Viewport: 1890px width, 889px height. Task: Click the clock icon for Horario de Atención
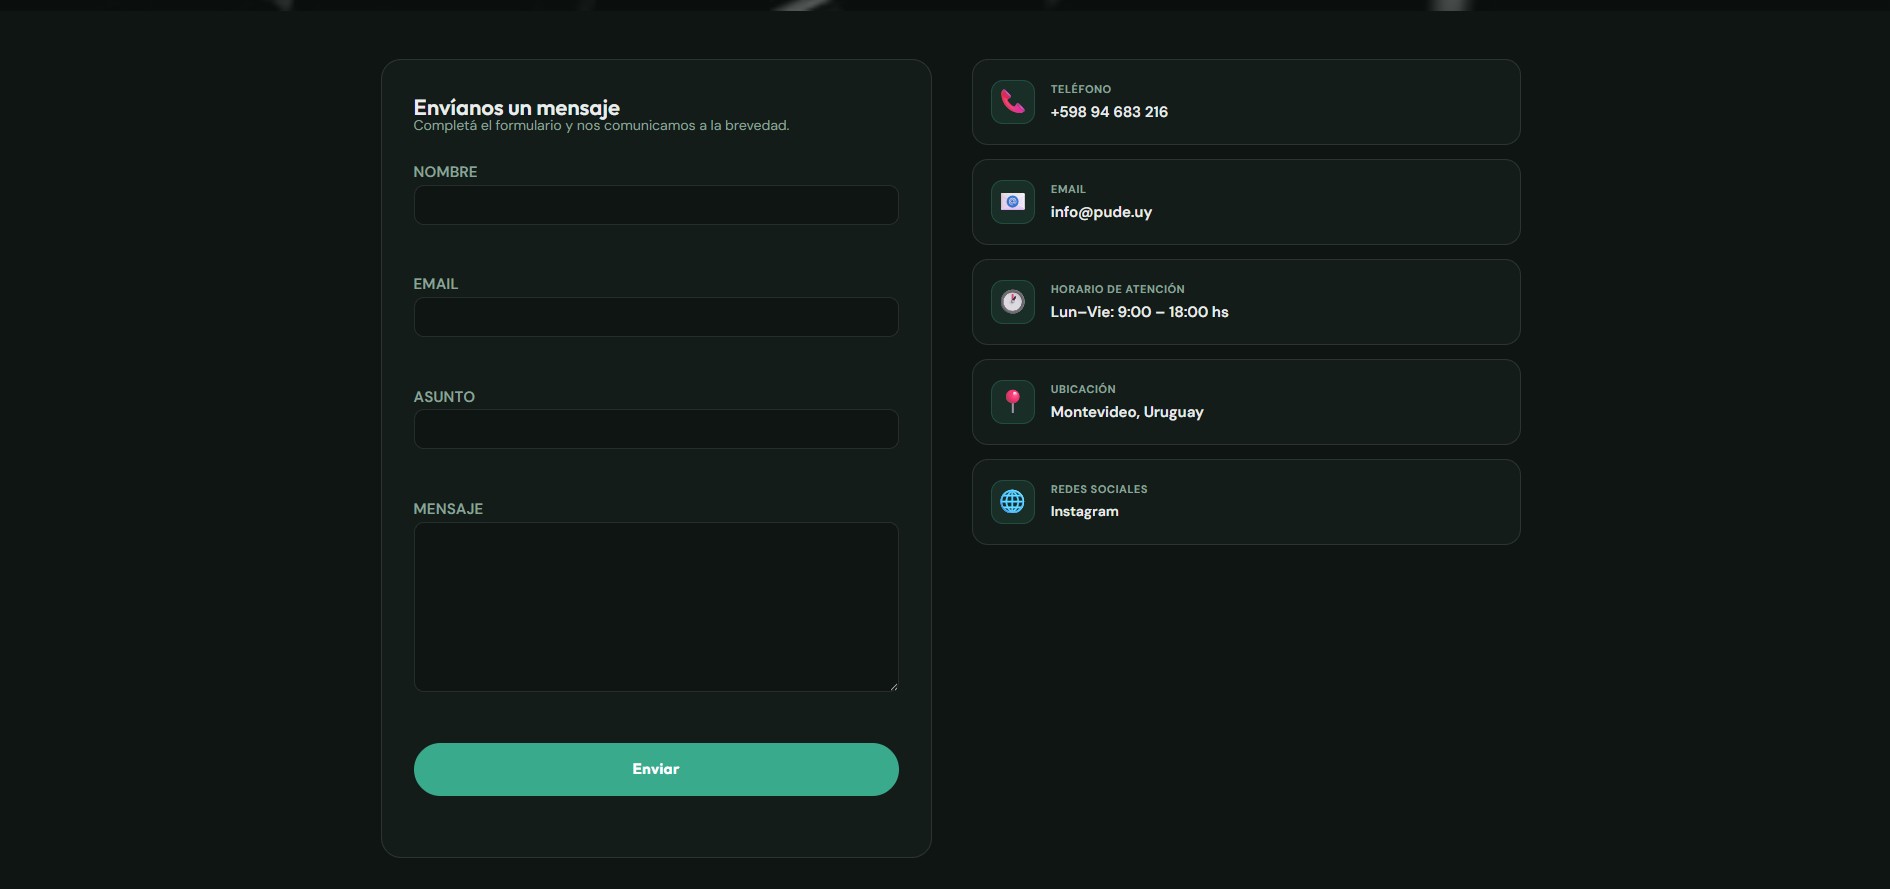(x=1013, y=302)
